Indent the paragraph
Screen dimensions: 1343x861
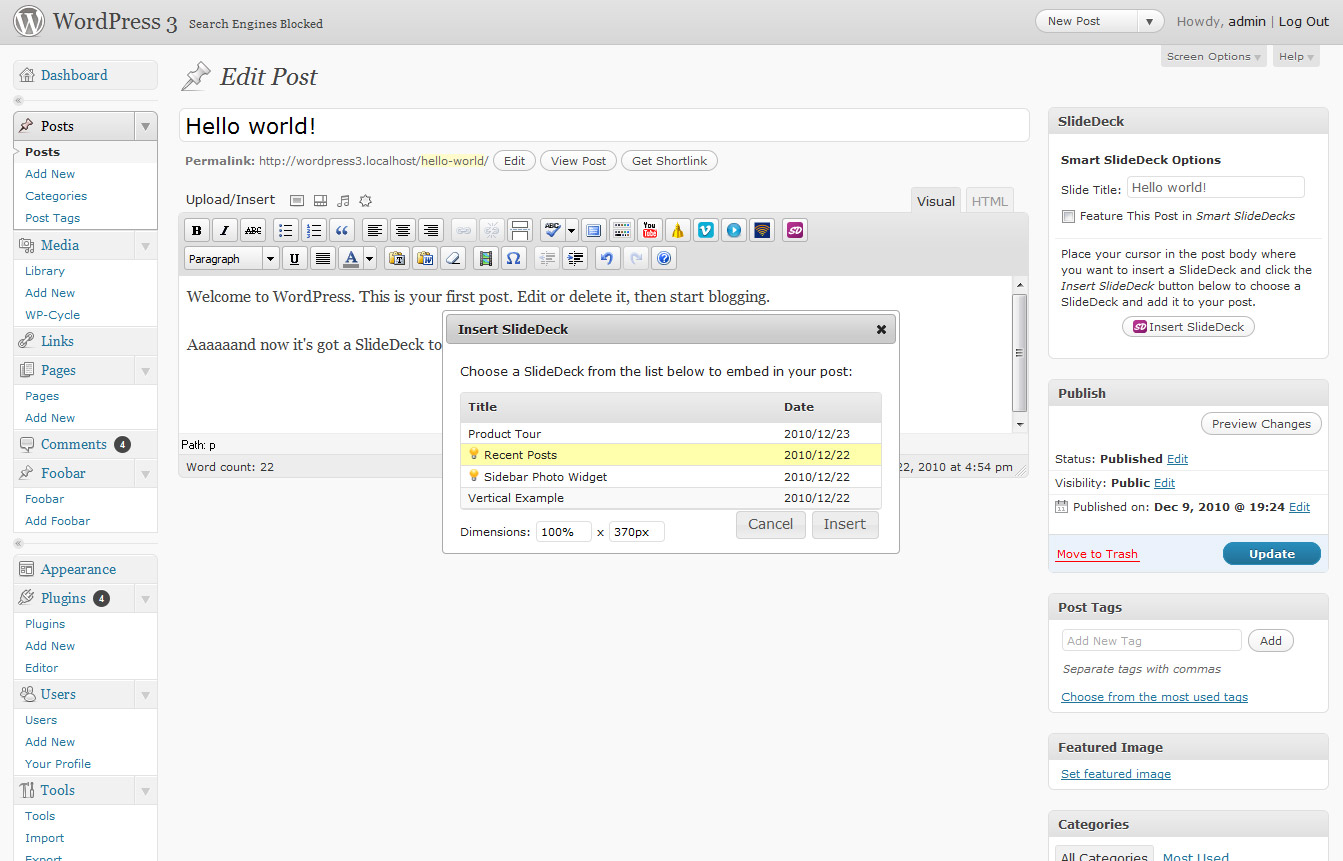575,259
